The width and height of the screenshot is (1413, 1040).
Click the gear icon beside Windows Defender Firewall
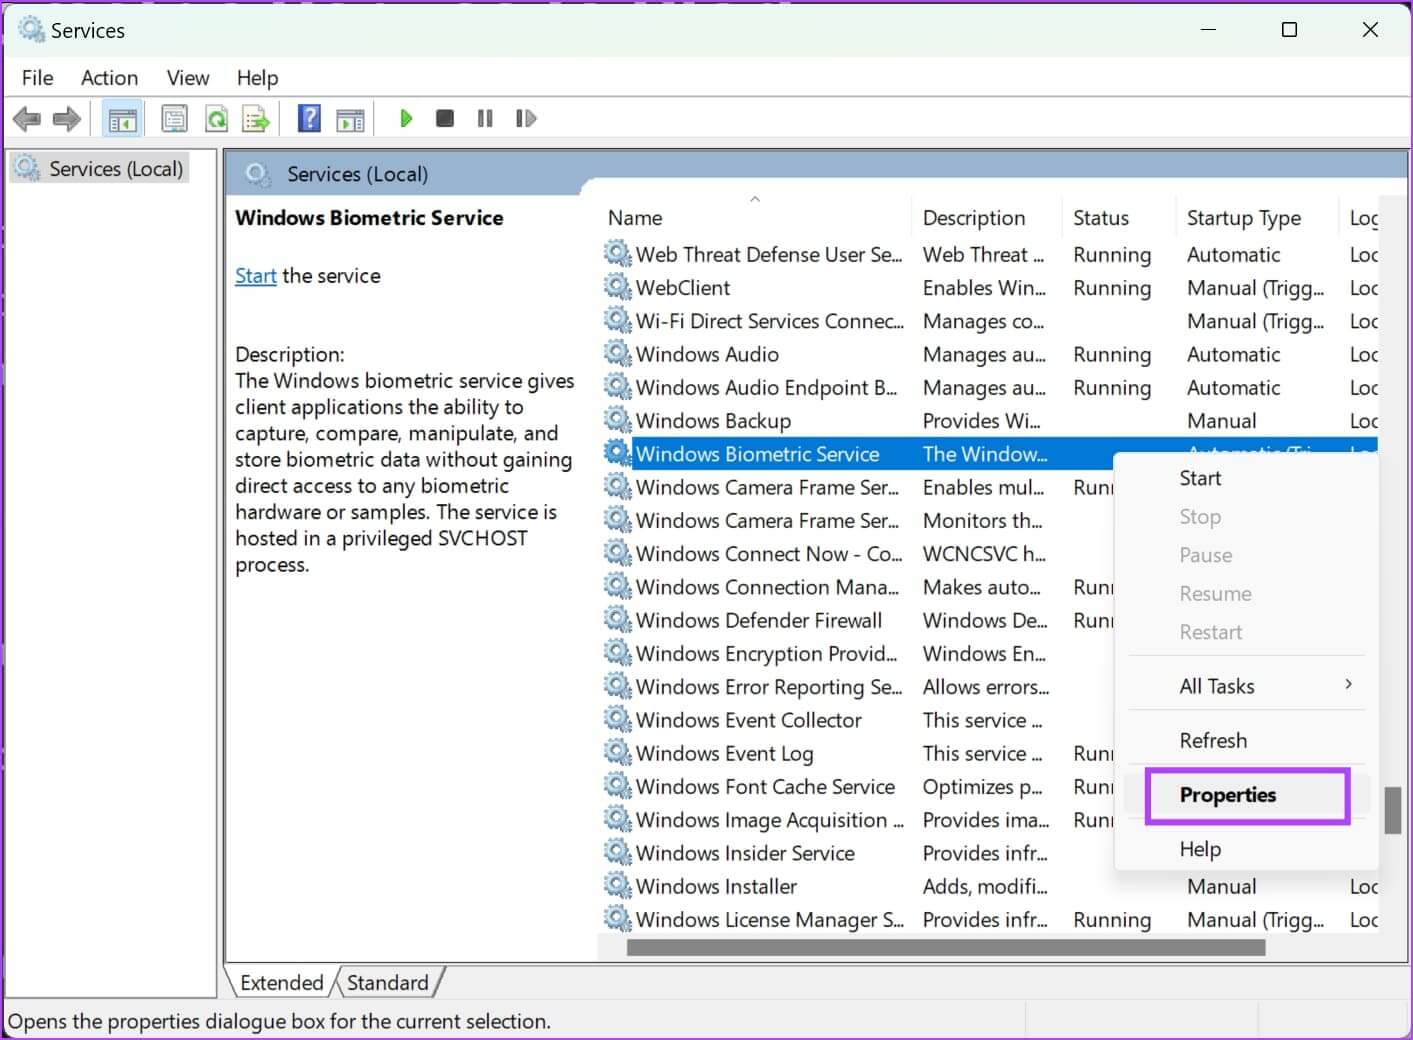coord(618,619)
